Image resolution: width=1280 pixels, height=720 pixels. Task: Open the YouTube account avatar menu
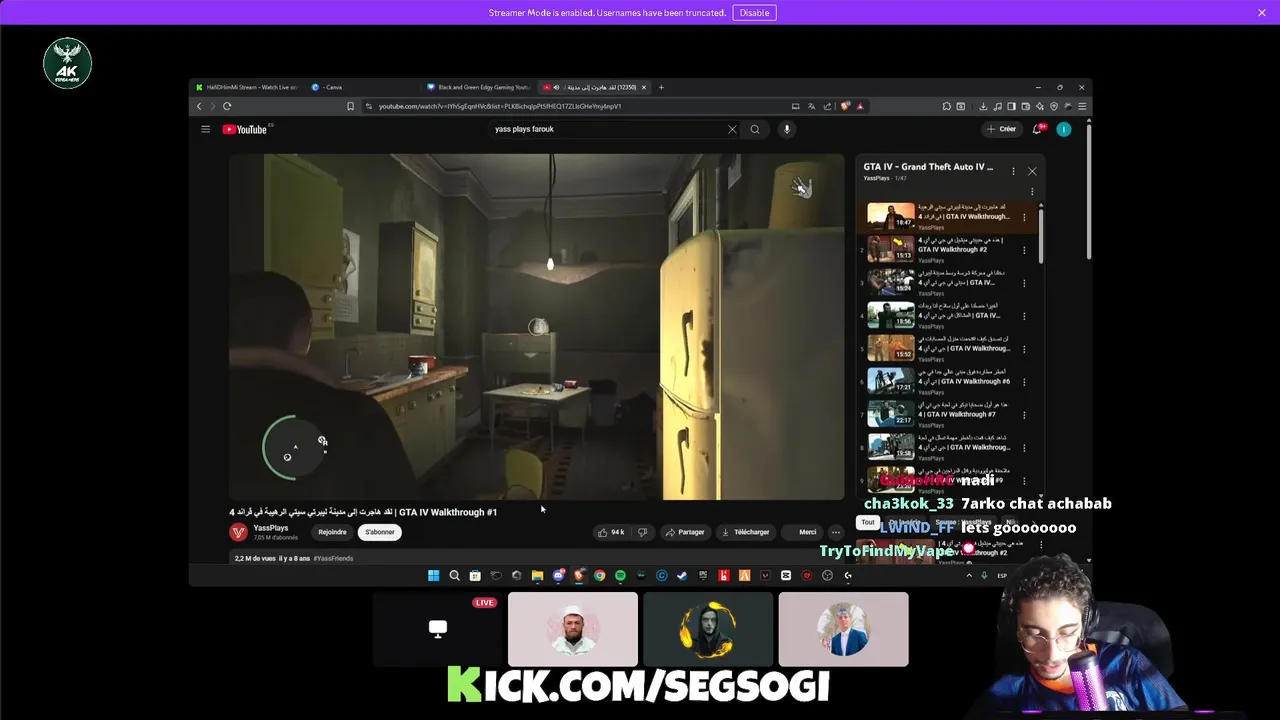[1064, 129]
